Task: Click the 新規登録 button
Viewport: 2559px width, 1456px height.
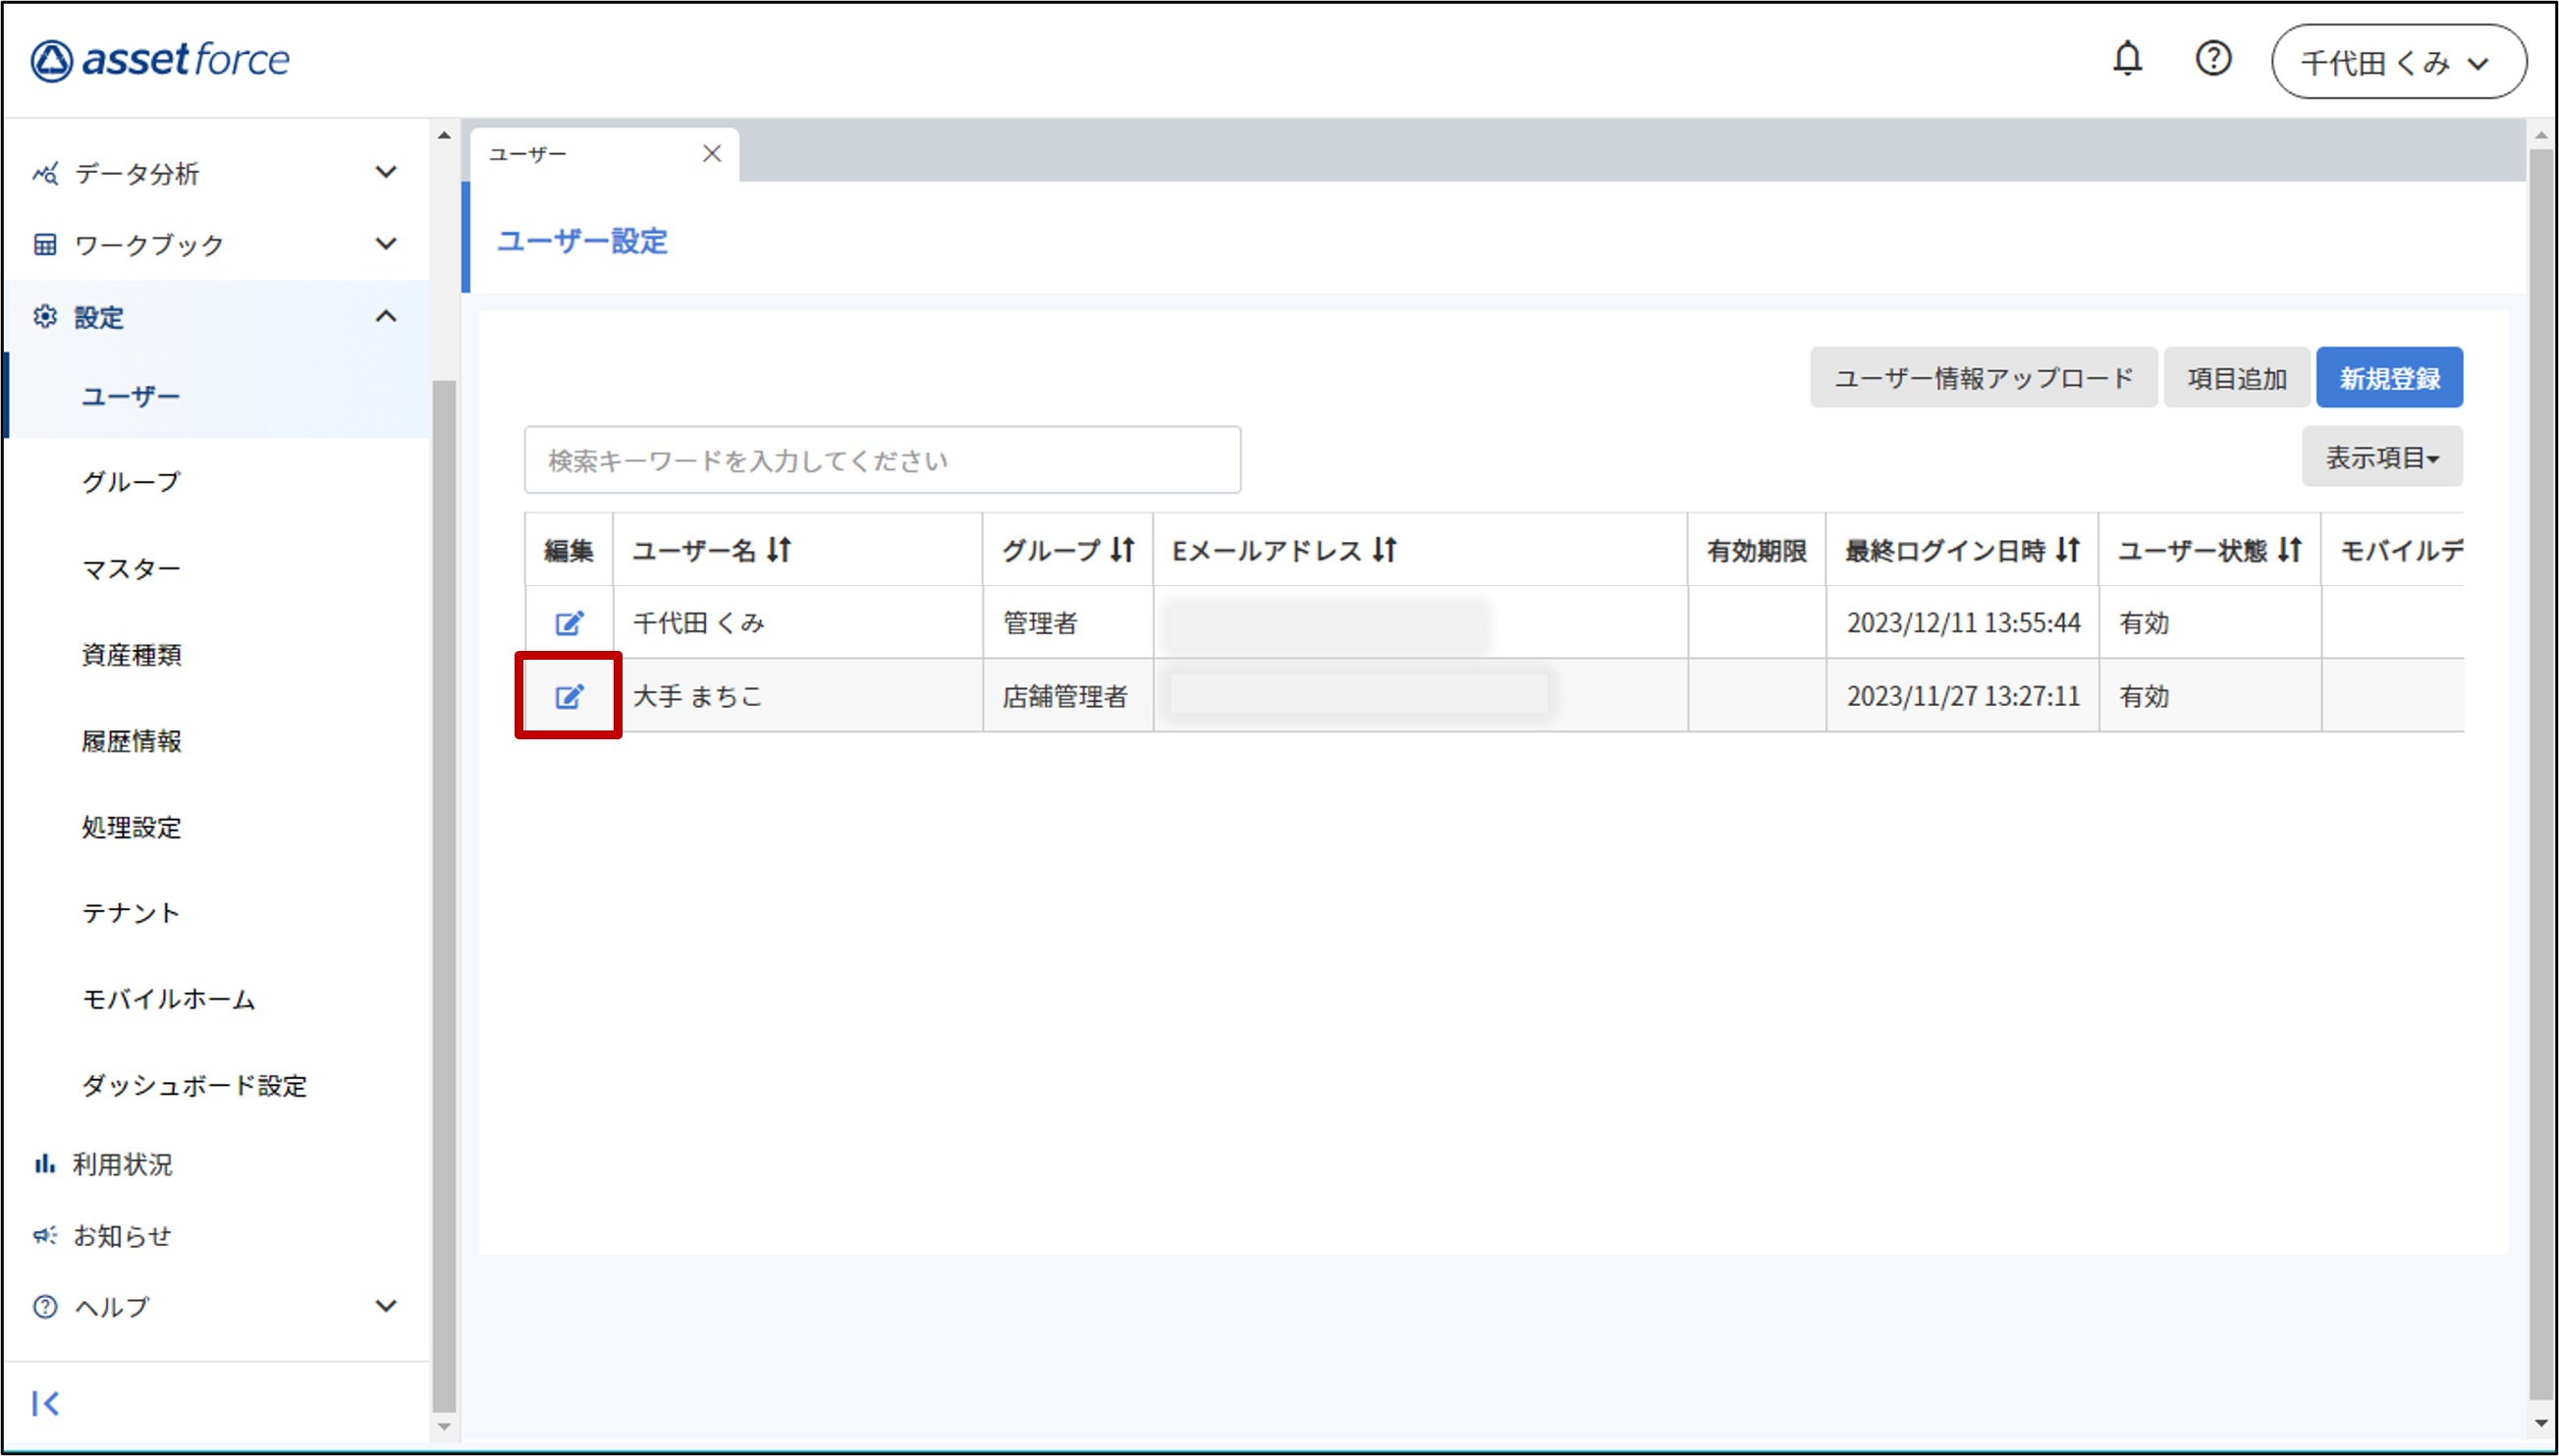Action: [x=2388, y=378]
